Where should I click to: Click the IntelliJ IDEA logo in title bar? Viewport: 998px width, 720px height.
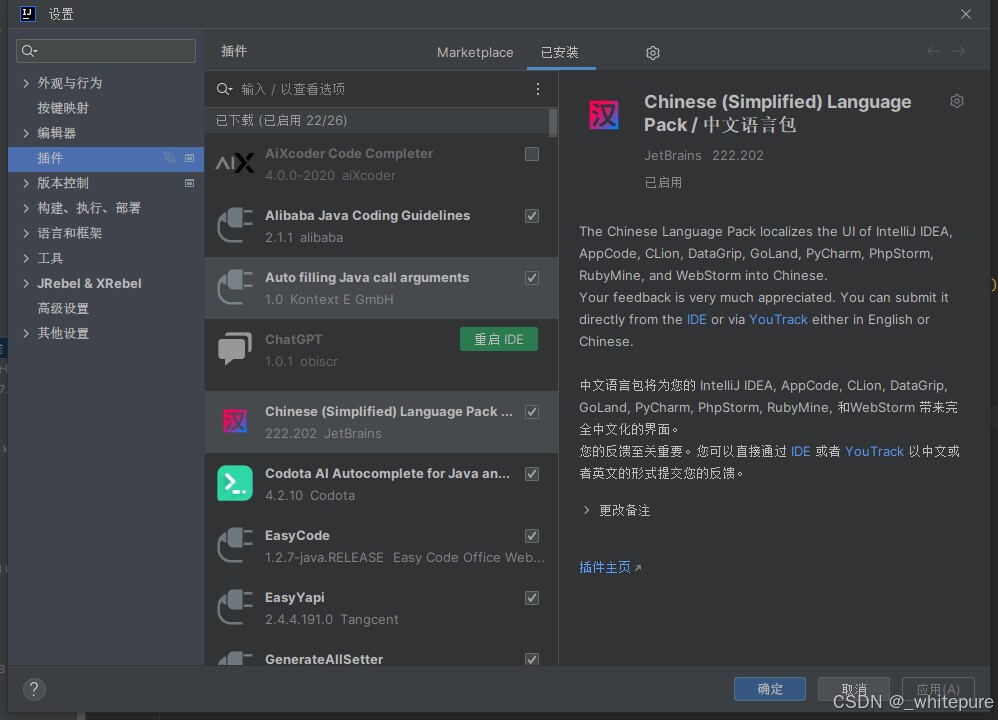pyautogui.click(x=27, y=14)
